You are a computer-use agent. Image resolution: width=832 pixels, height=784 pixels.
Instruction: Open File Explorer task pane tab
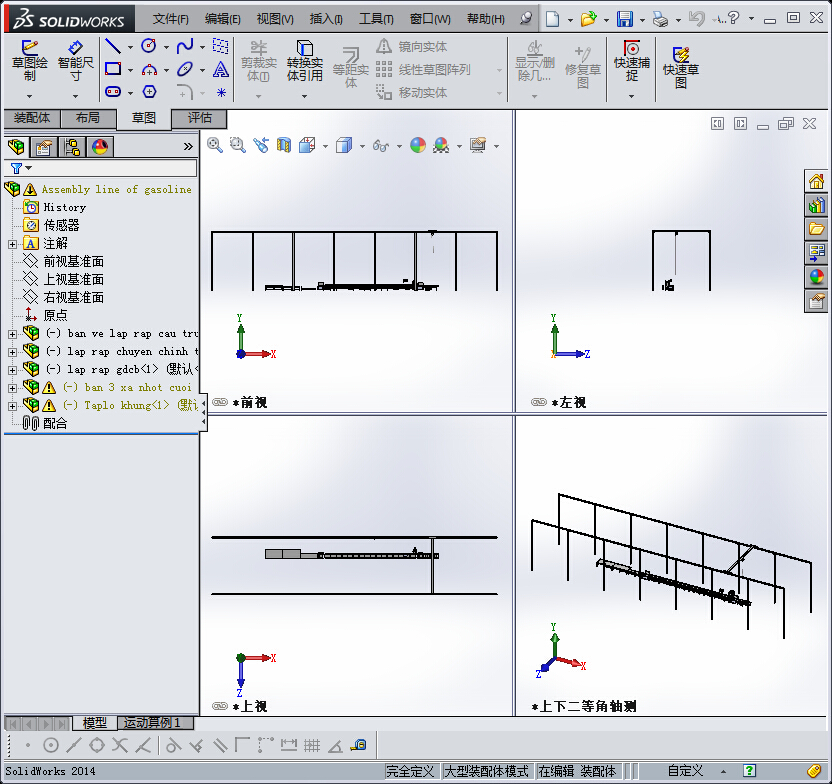(816, 229)
